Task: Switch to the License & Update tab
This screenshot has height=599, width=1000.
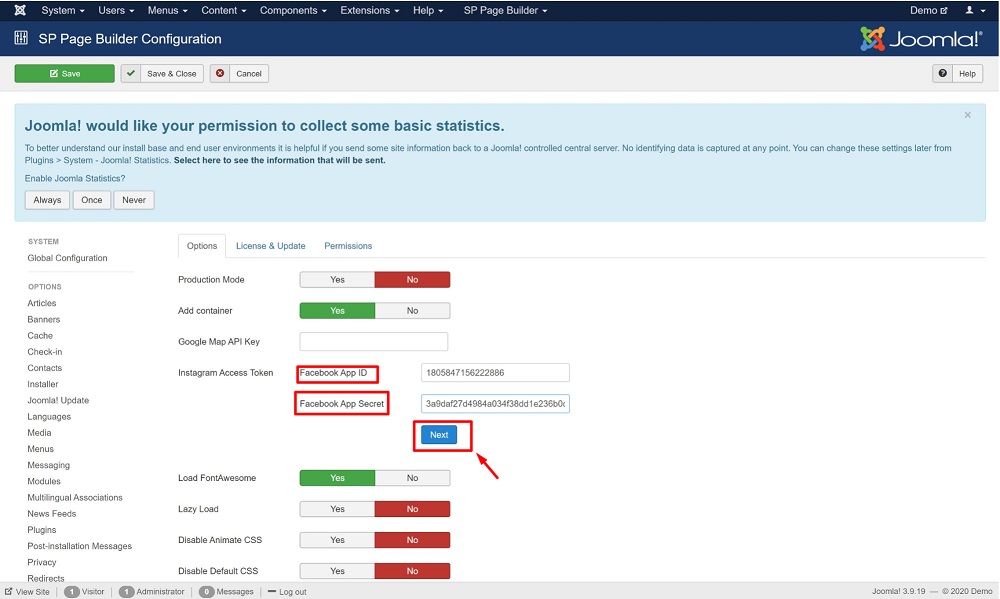Action: 270,246
